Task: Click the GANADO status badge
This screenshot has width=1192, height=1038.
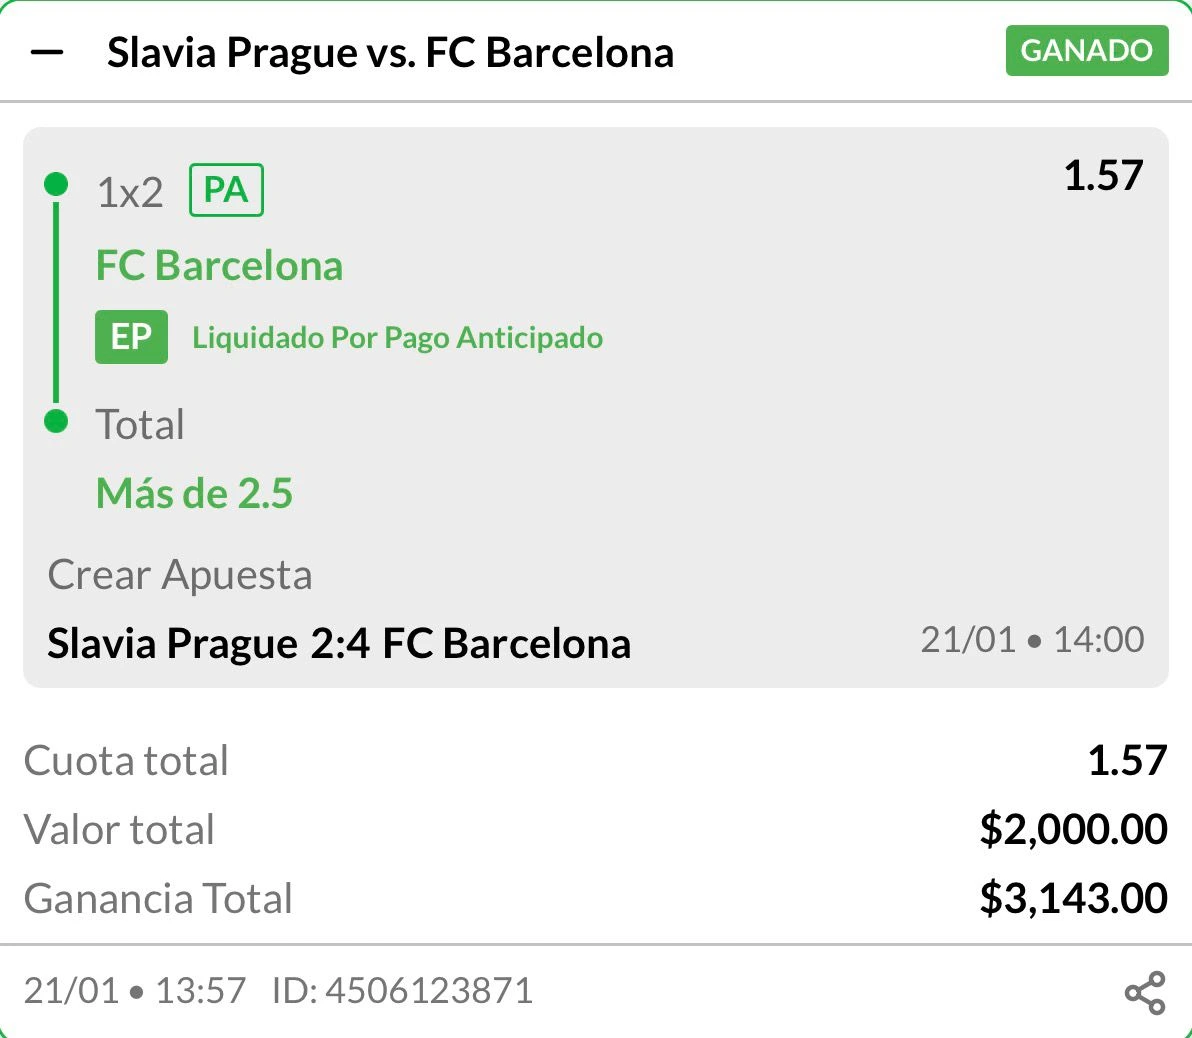Action: click(x=1086, y=52)
